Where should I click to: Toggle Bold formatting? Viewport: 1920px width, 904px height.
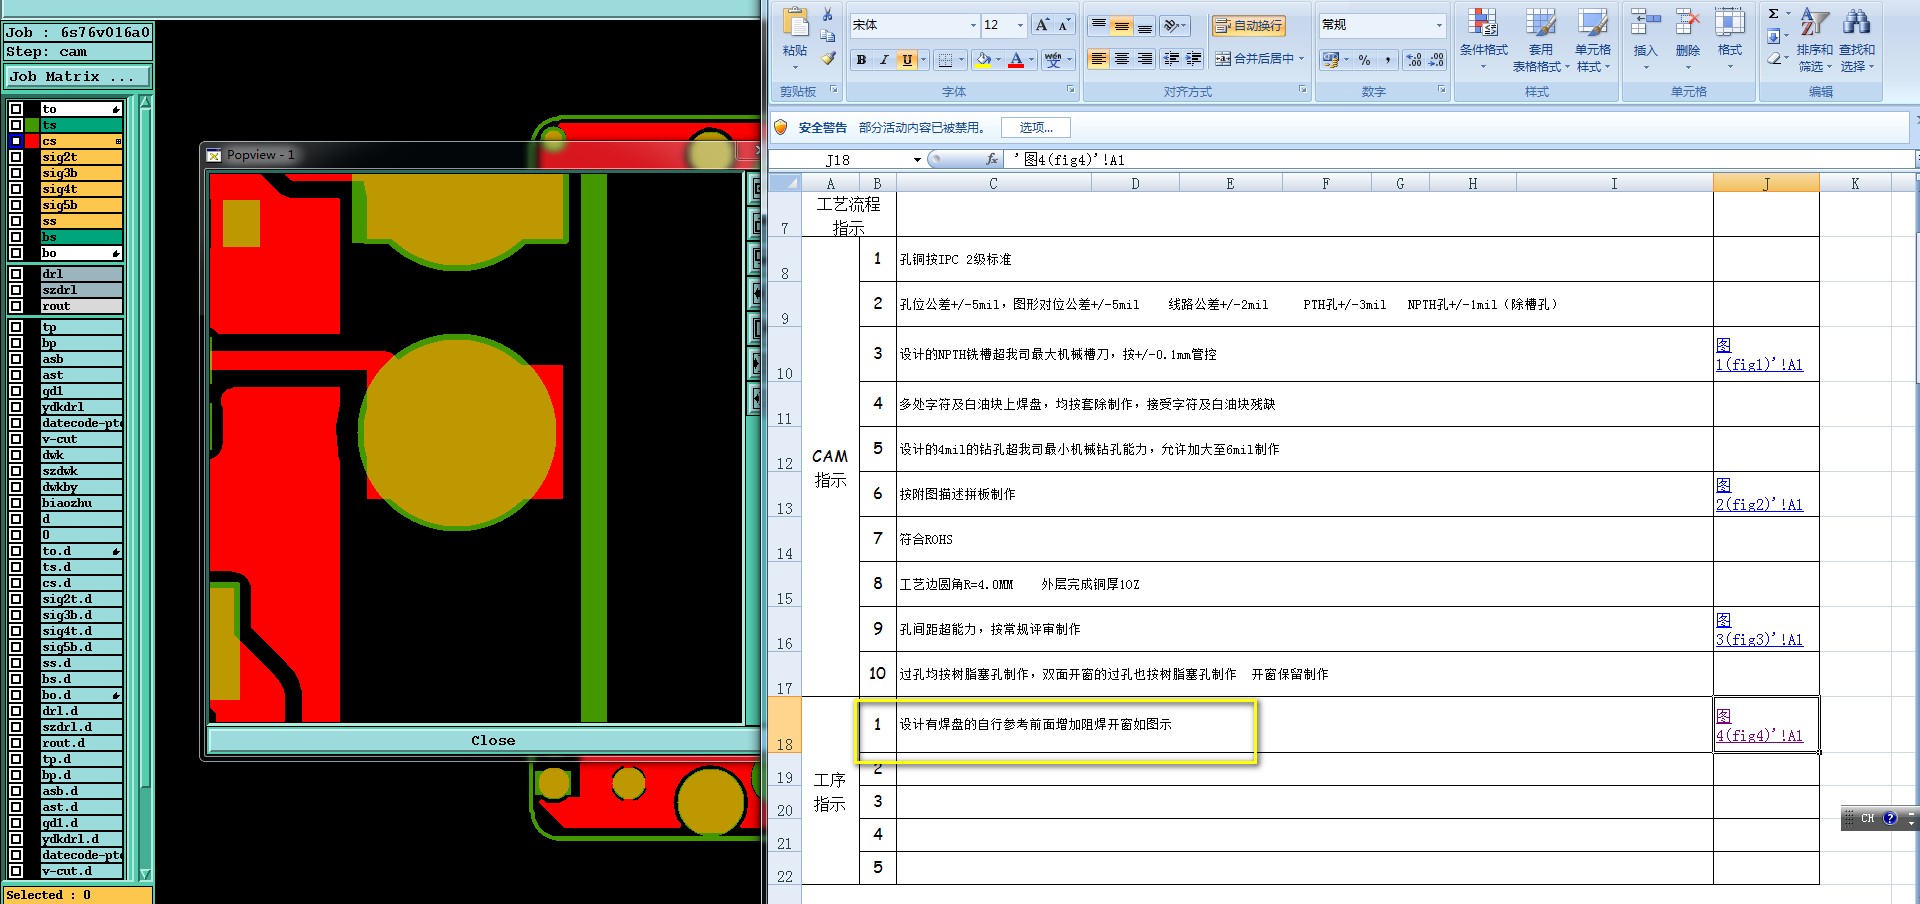[861, 60]
